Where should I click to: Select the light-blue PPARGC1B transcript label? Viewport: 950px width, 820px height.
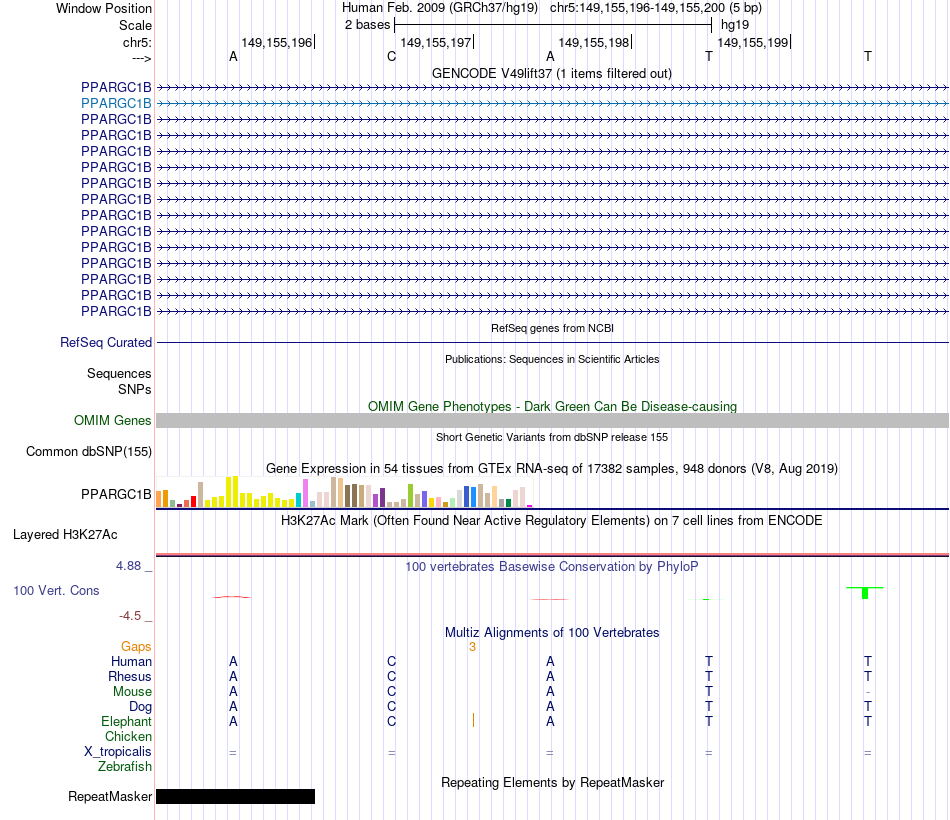click(x=116, y=103)
